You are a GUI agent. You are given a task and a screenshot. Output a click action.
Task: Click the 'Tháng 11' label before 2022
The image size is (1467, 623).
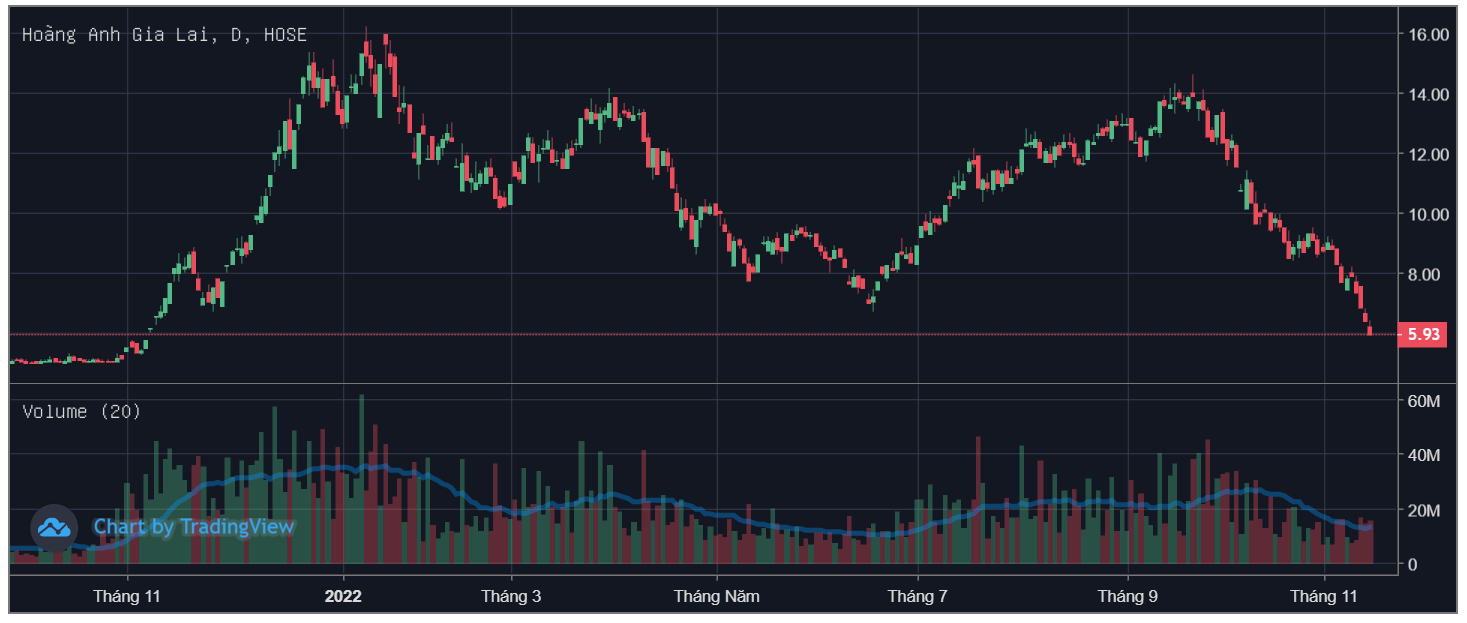[x=127, y=596]
